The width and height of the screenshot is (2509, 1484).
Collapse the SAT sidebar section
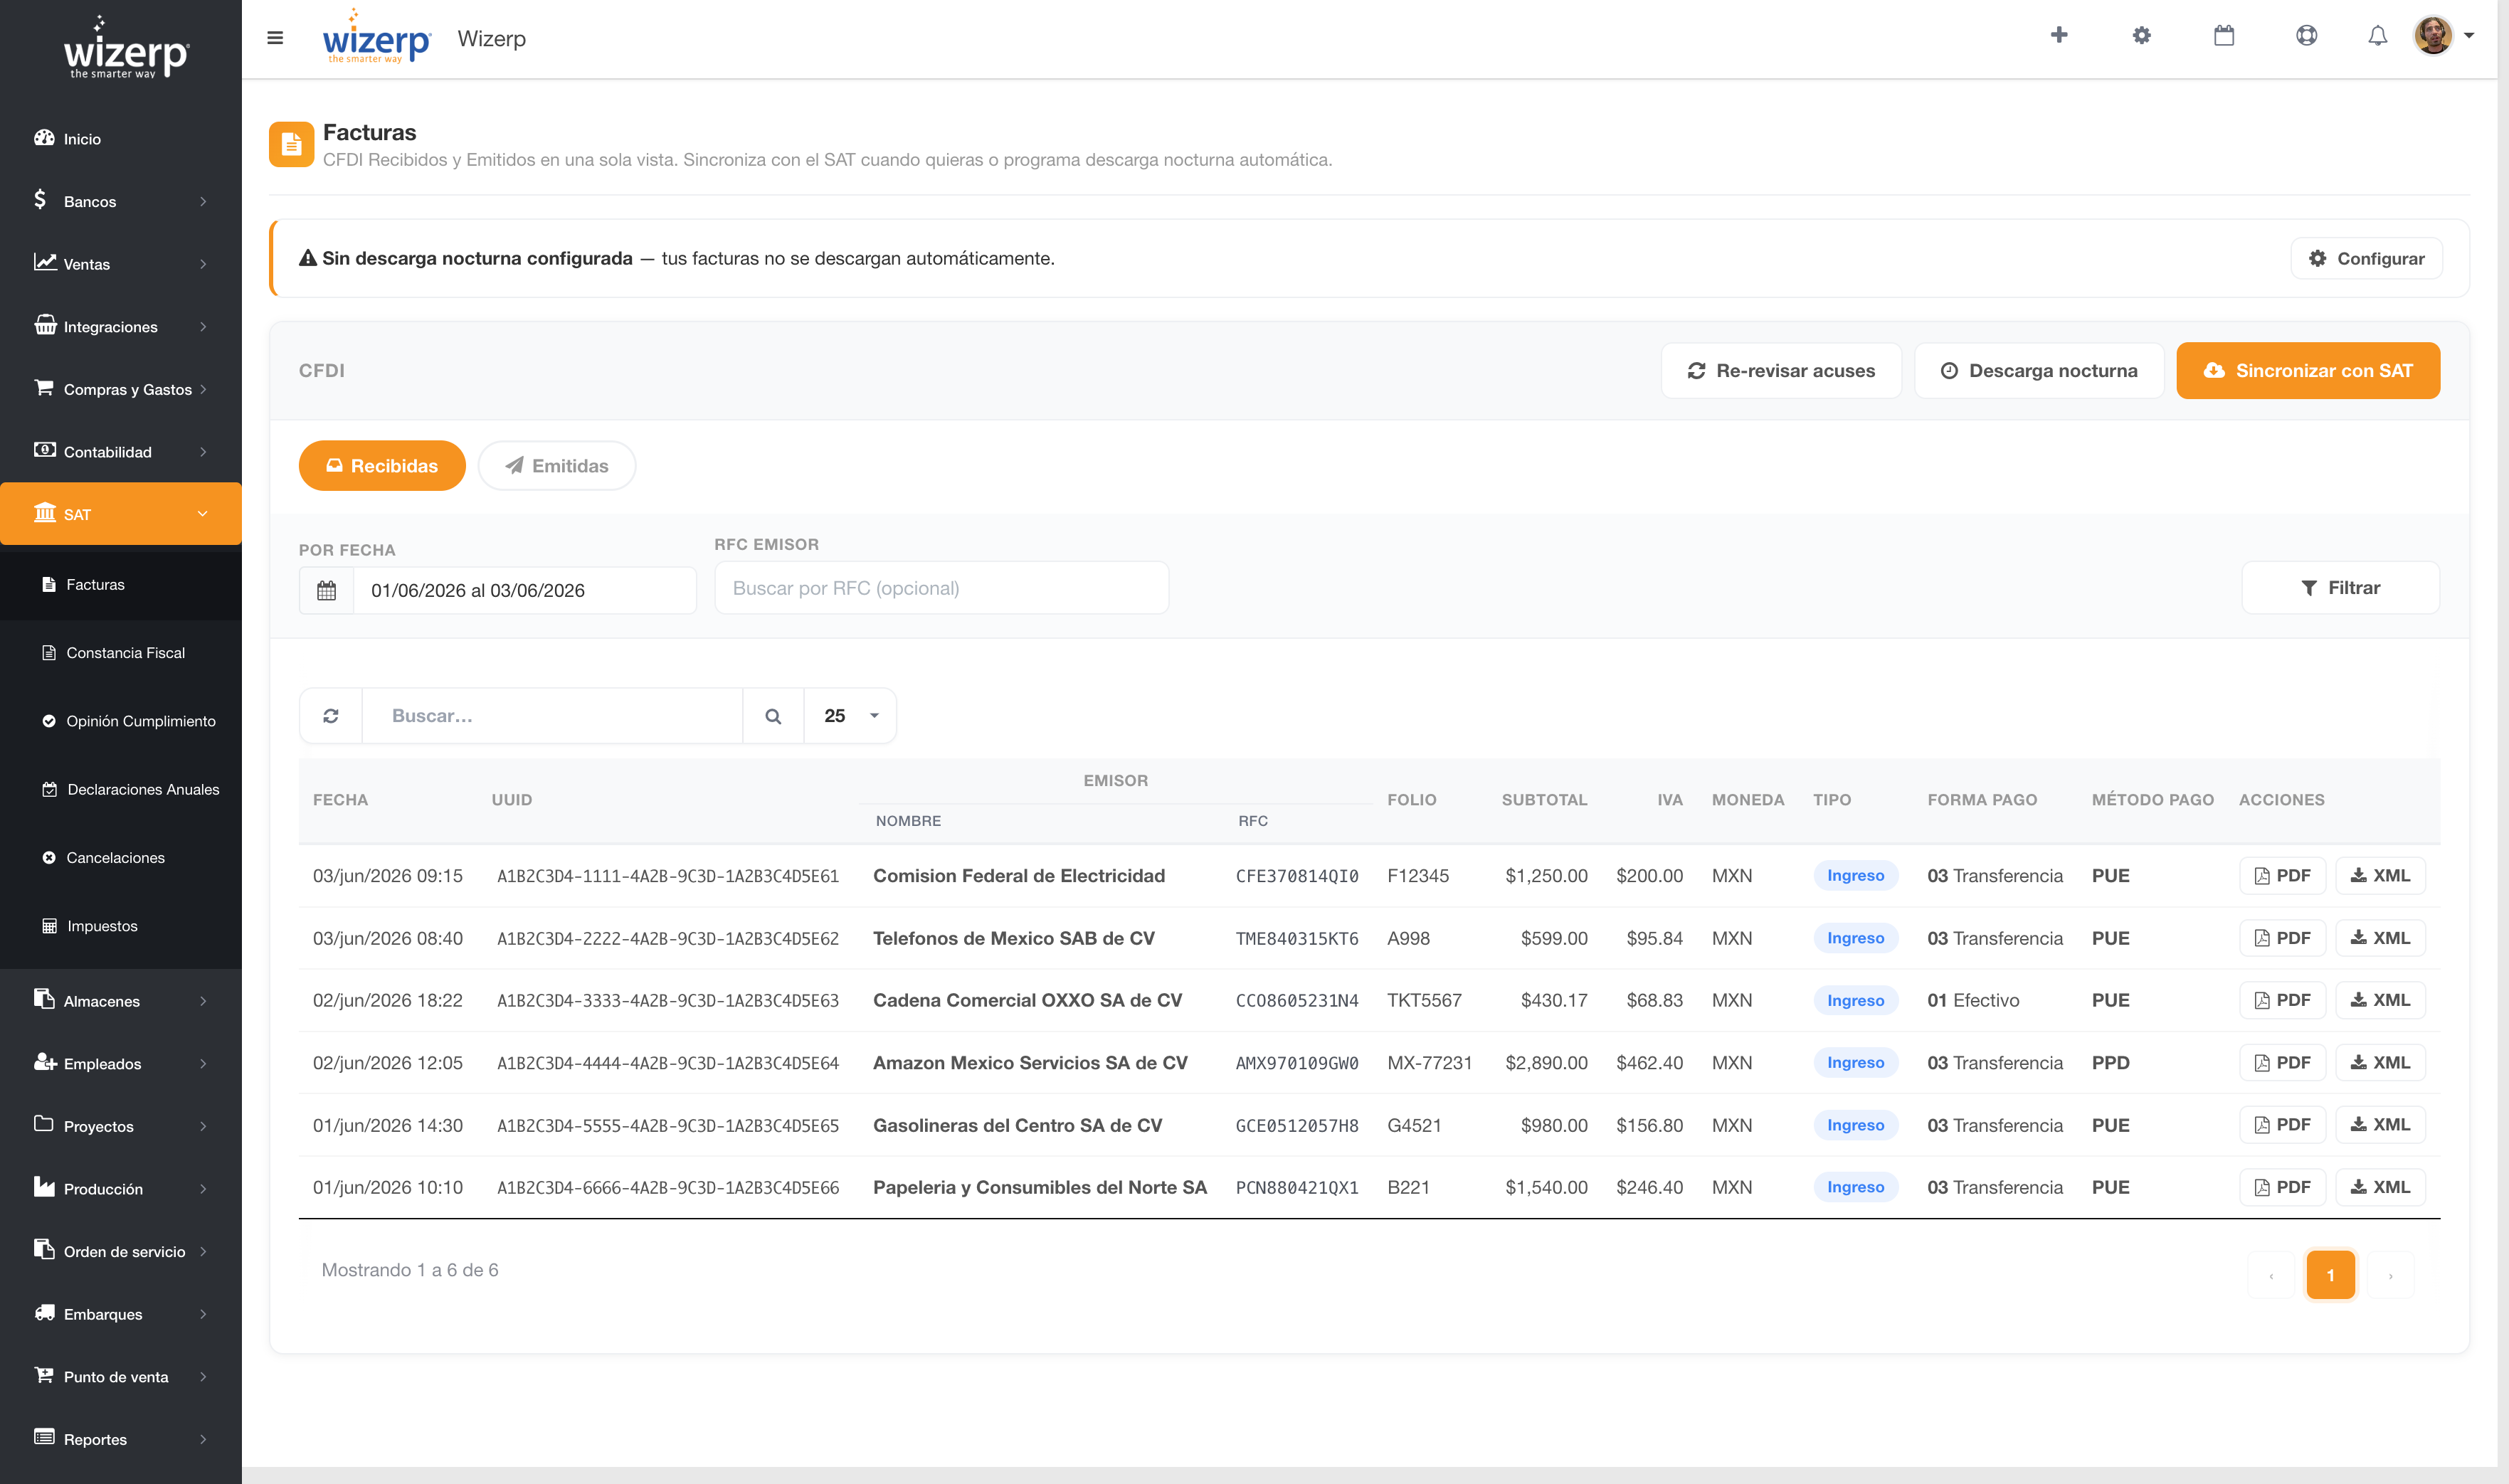pos(121,514)
